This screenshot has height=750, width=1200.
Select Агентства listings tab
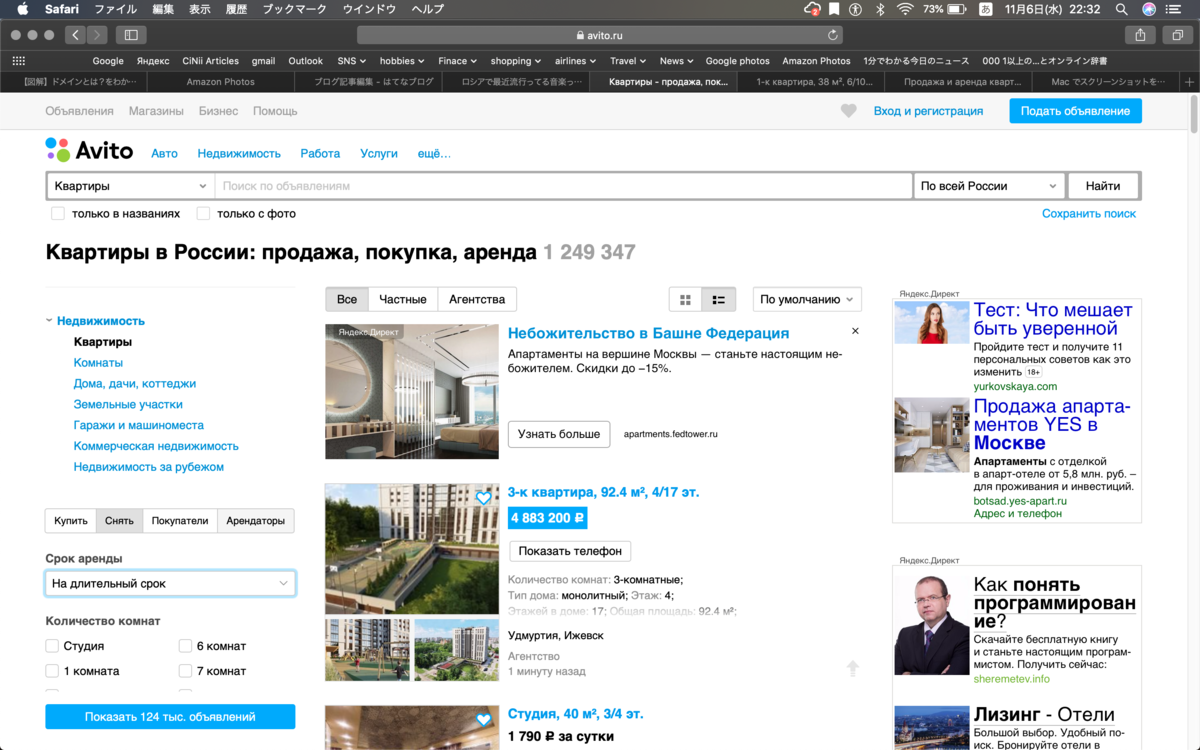pos(477,299)
